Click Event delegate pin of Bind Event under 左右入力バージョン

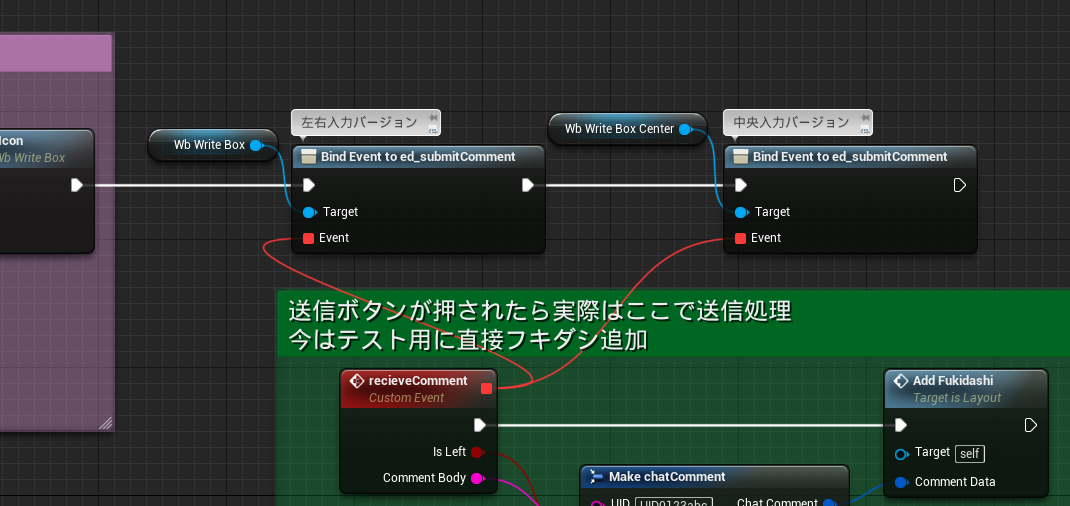point(308,238)
